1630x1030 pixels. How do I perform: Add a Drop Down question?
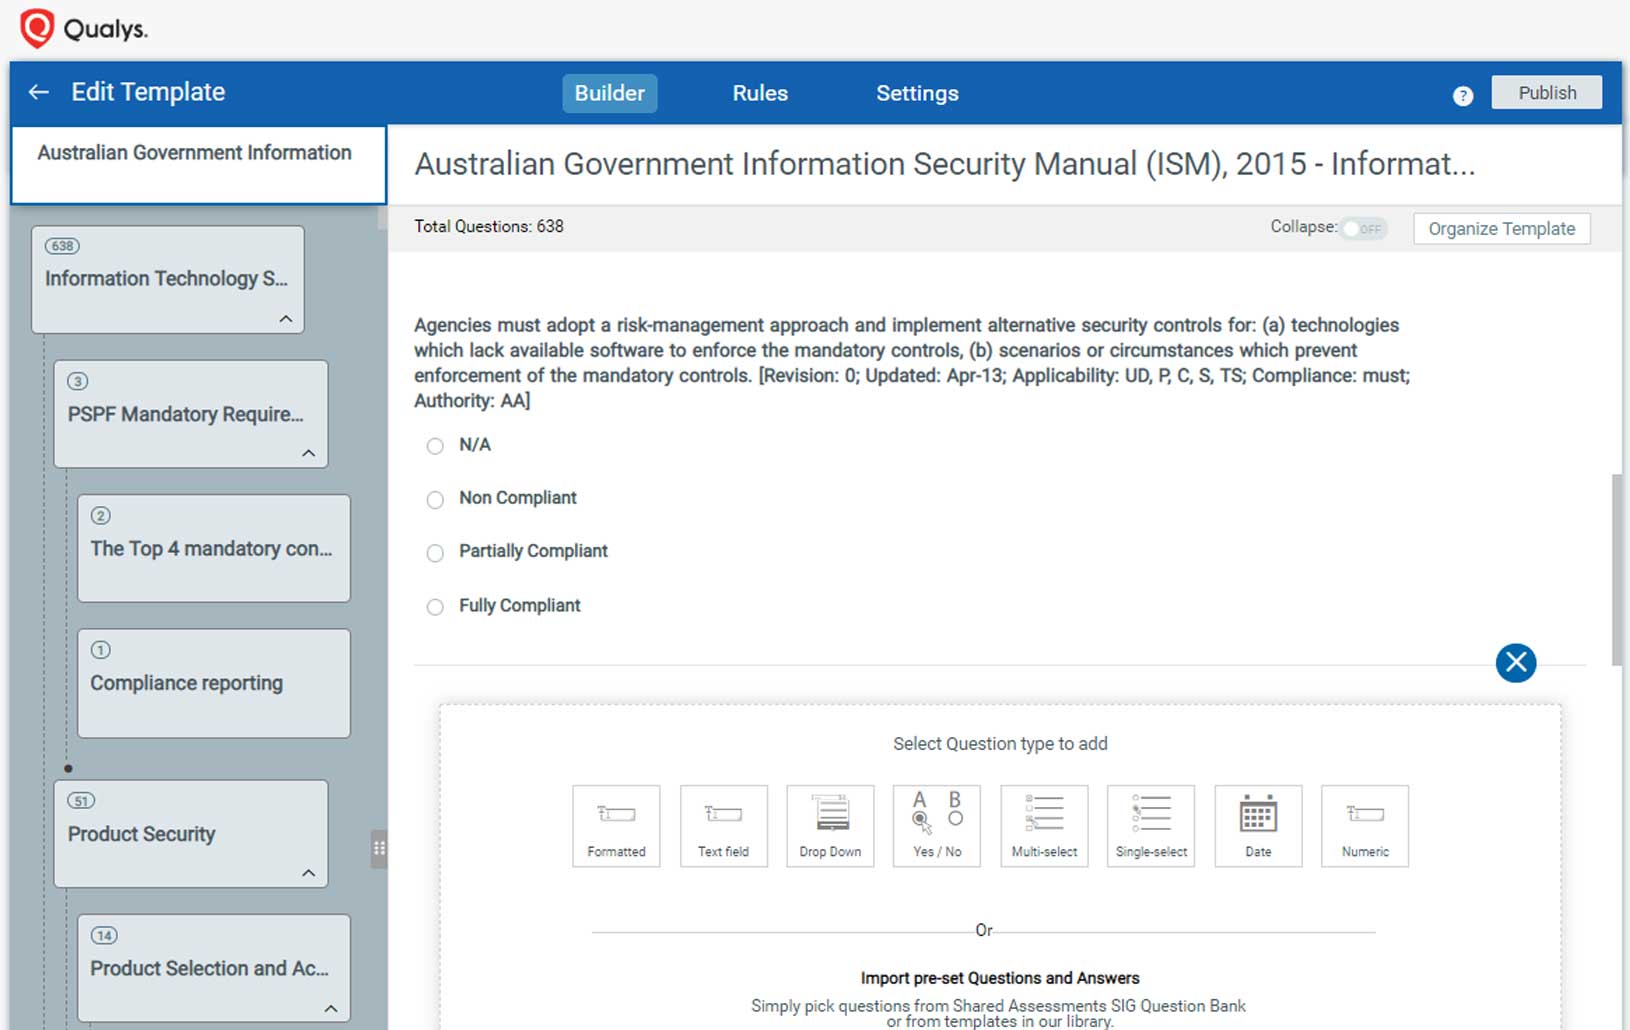(x=830, y=825)
